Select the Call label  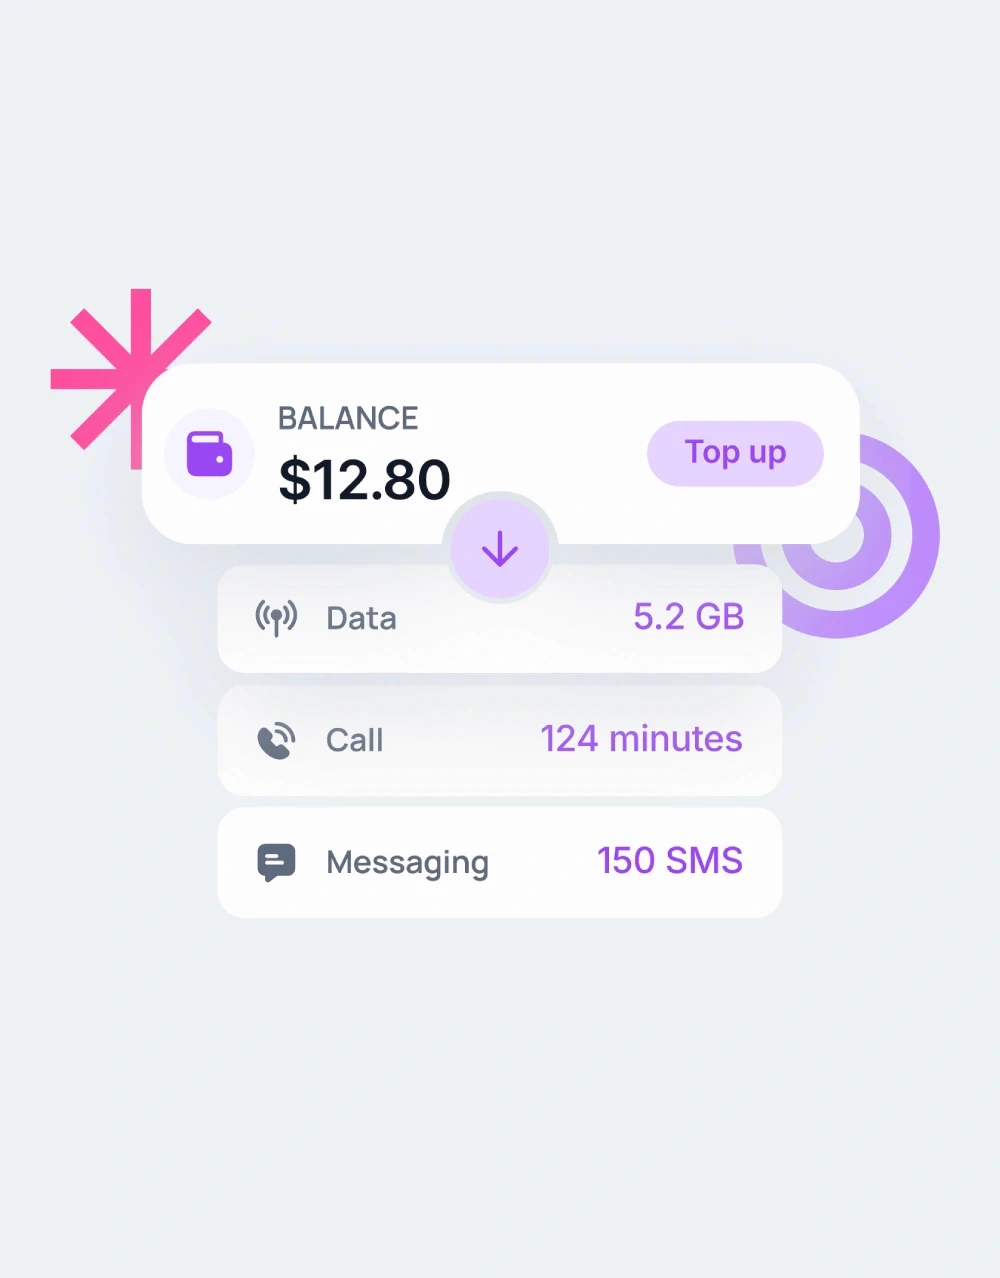[354, 740]
